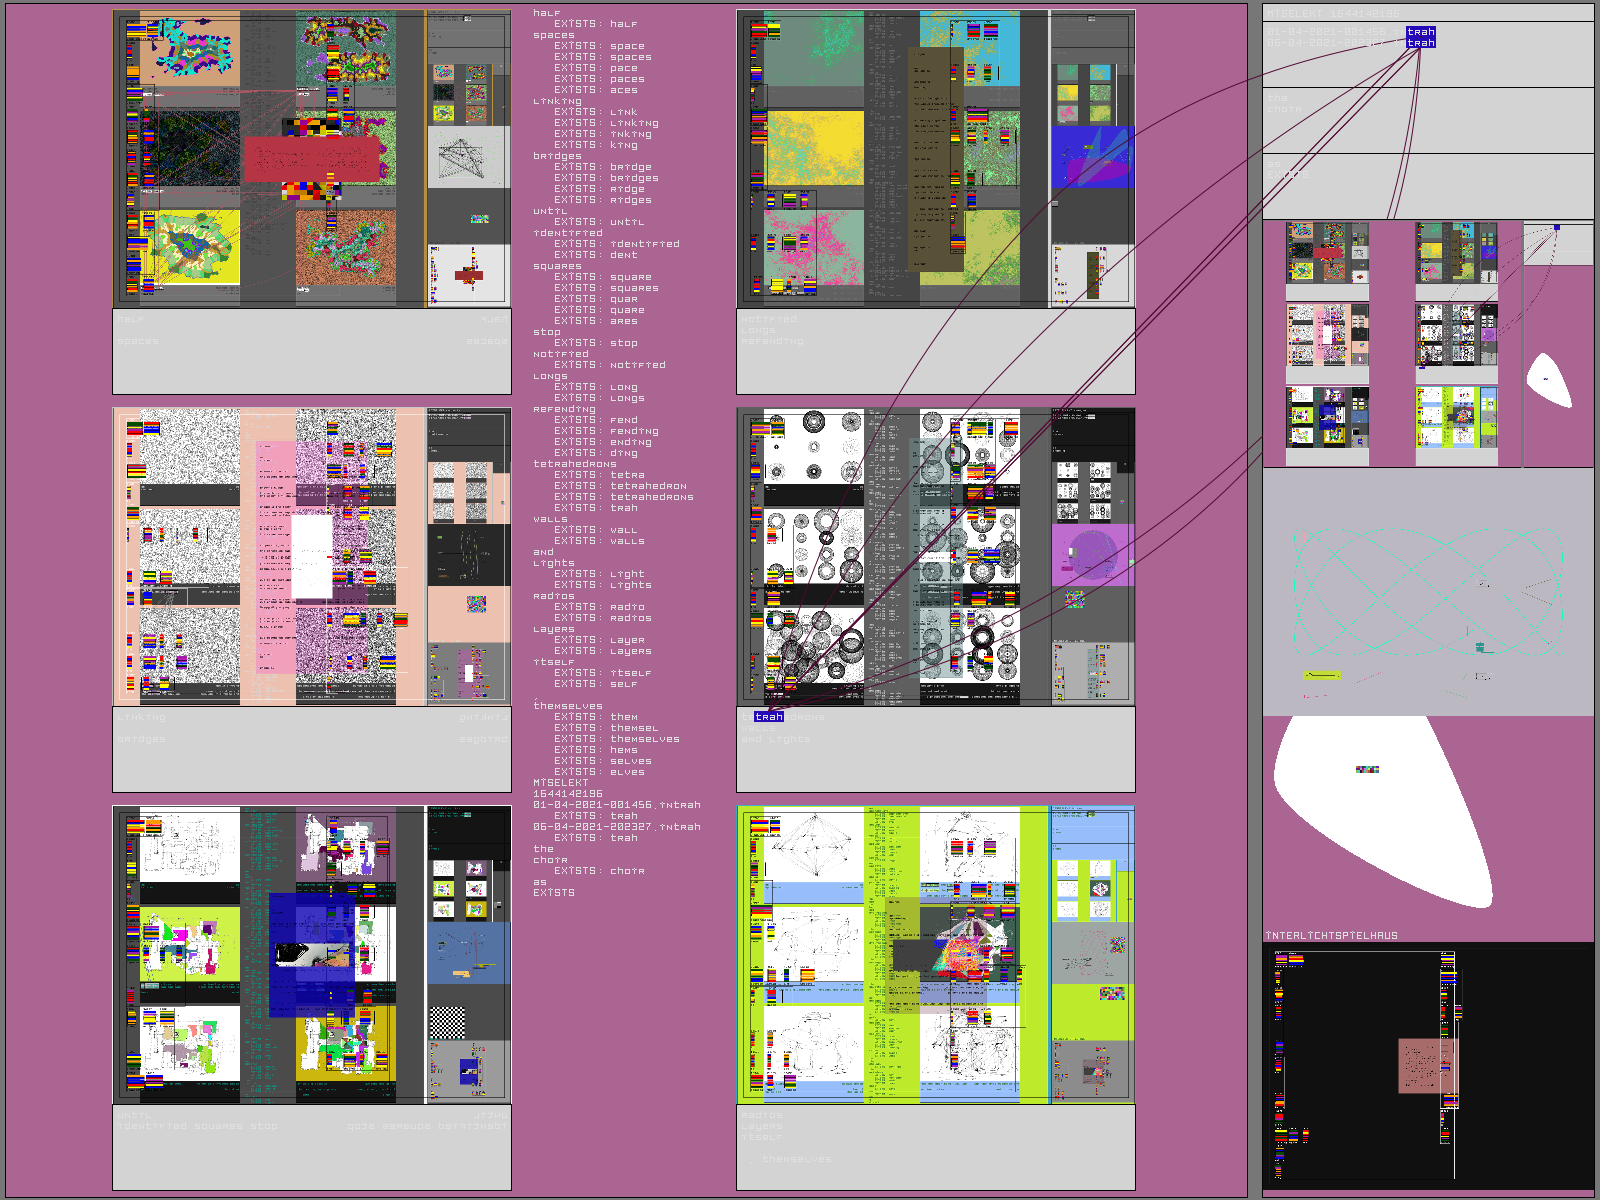
Task: Click 'EXISTS: identified' in the word list
Action: [x=616, y=244]
